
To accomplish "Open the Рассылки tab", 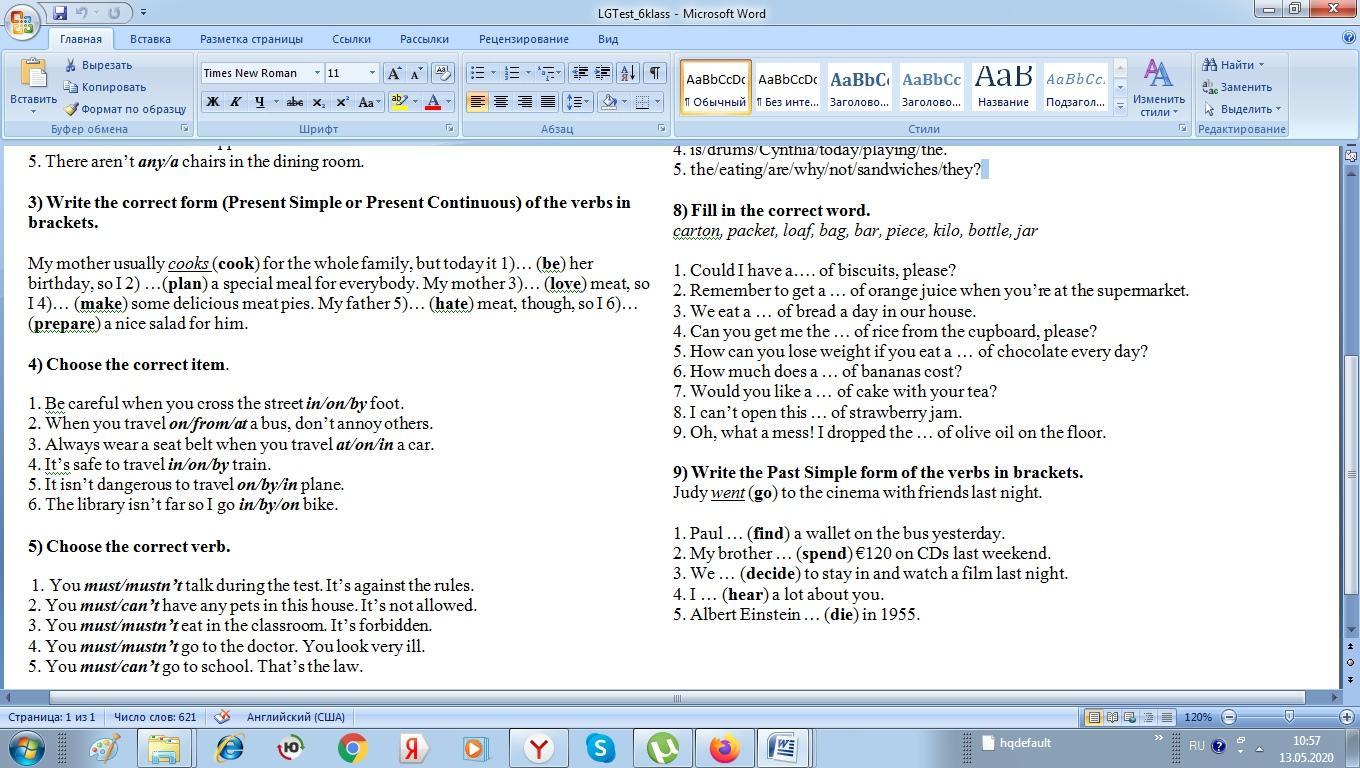I will tap(424, 39).
